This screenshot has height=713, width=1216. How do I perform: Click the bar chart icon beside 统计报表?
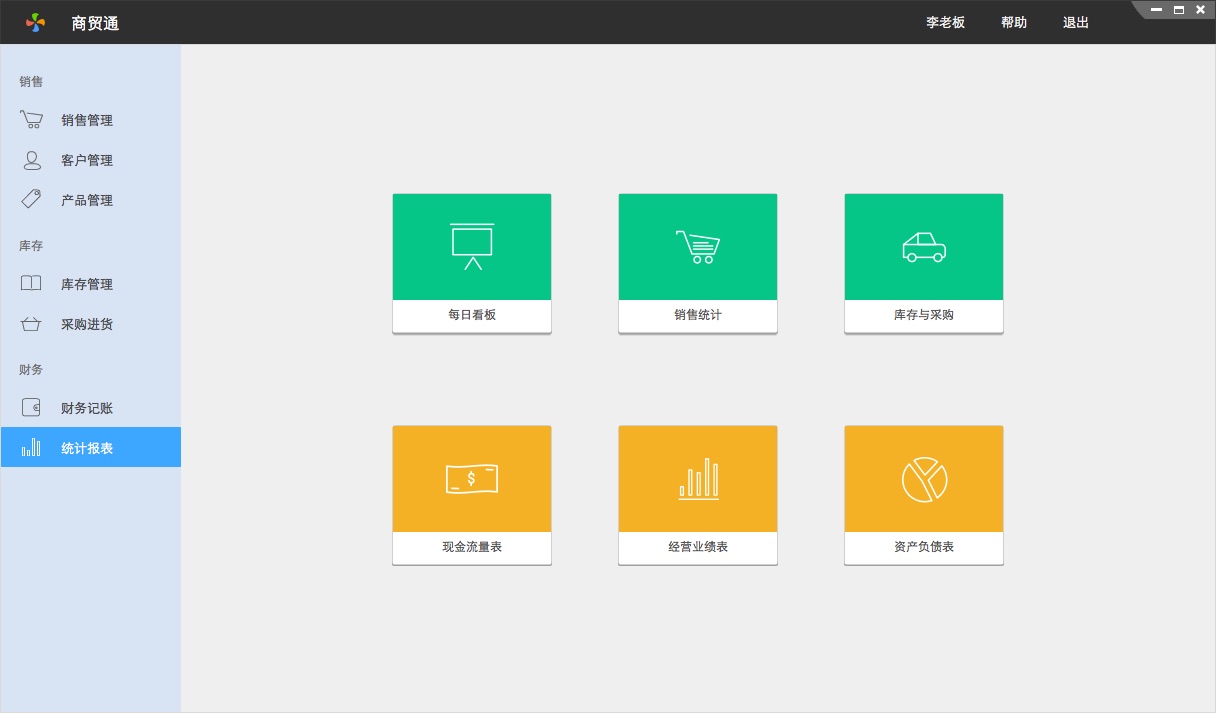[31, 447]
